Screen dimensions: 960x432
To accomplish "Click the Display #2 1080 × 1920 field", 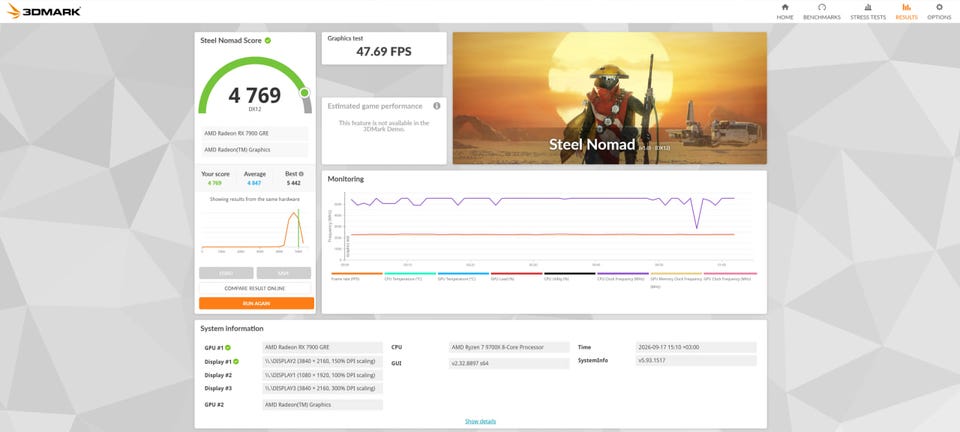I will tap(322, 375).
